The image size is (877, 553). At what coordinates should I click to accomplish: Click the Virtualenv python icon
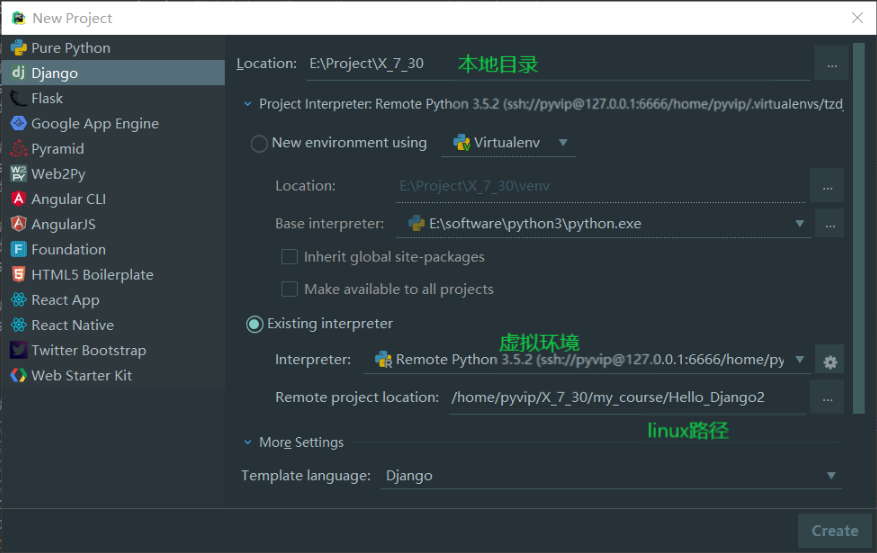(x=462, y=143)
